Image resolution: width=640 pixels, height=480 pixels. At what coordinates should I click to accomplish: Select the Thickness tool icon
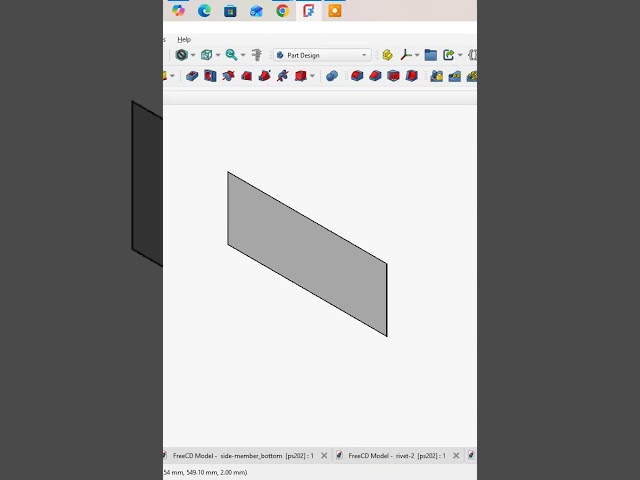[x=411, y=76]
